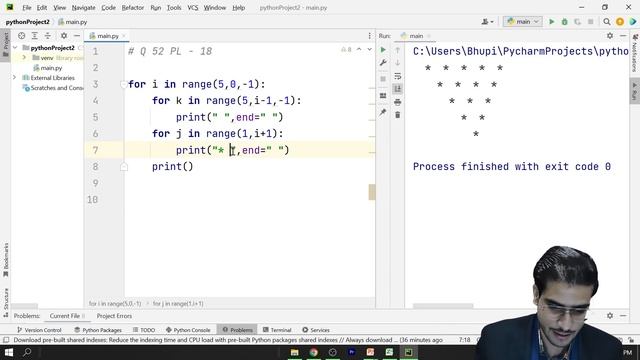Fold the for loop at line 3
This screenshot has width=640, height=360.
(123, 84)
